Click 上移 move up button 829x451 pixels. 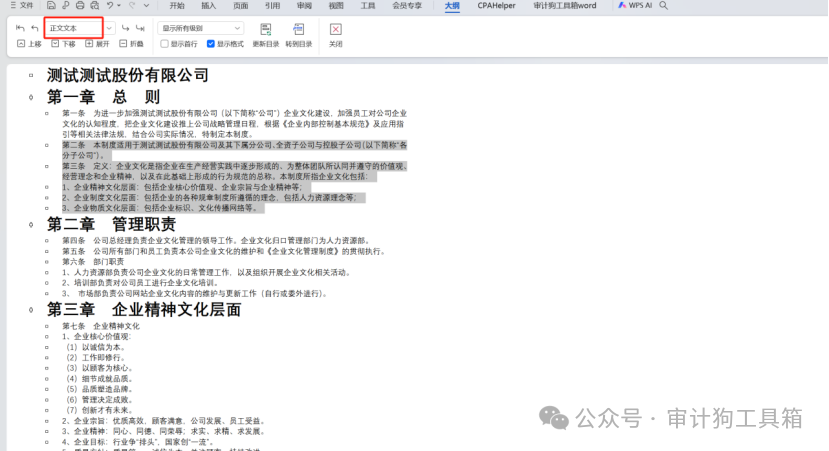pos(29,44)
